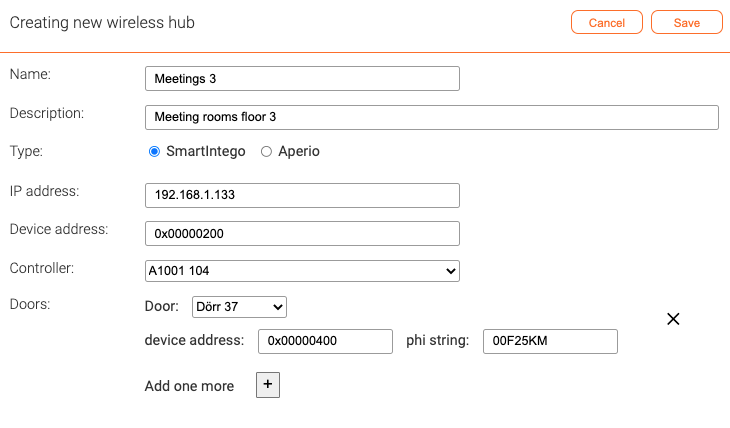Edit the phi string field 00F25KM

[550, 341]
